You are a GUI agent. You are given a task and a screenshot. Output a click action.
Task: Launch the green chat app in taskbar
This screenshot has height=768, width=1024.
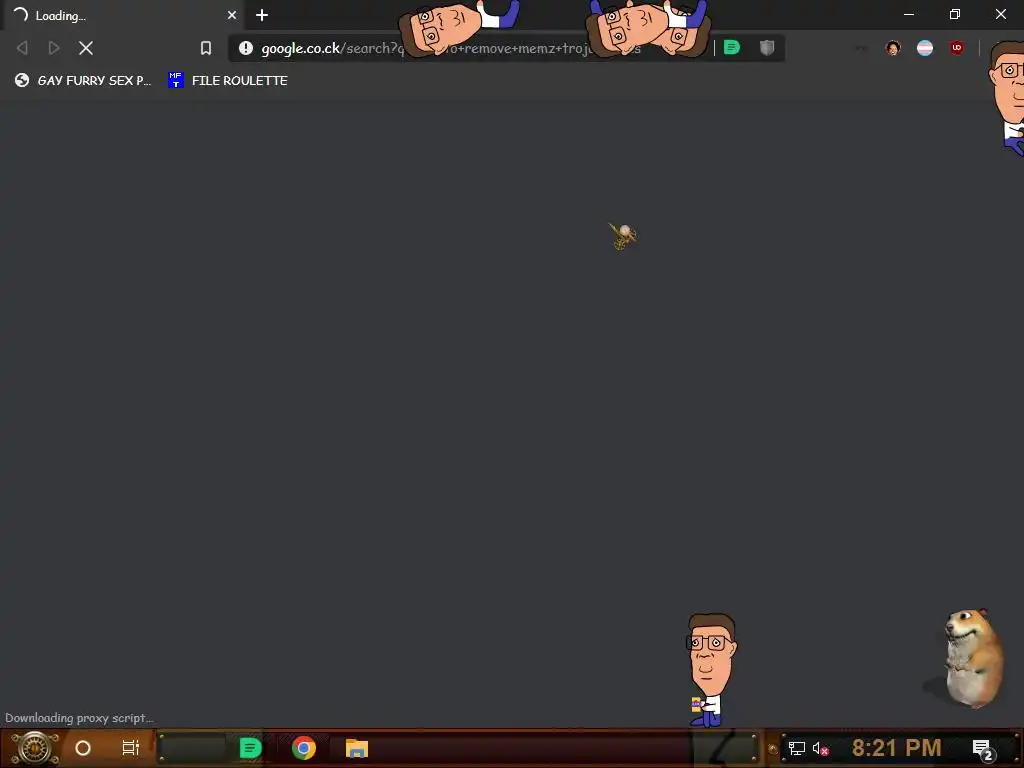[250, 748]
